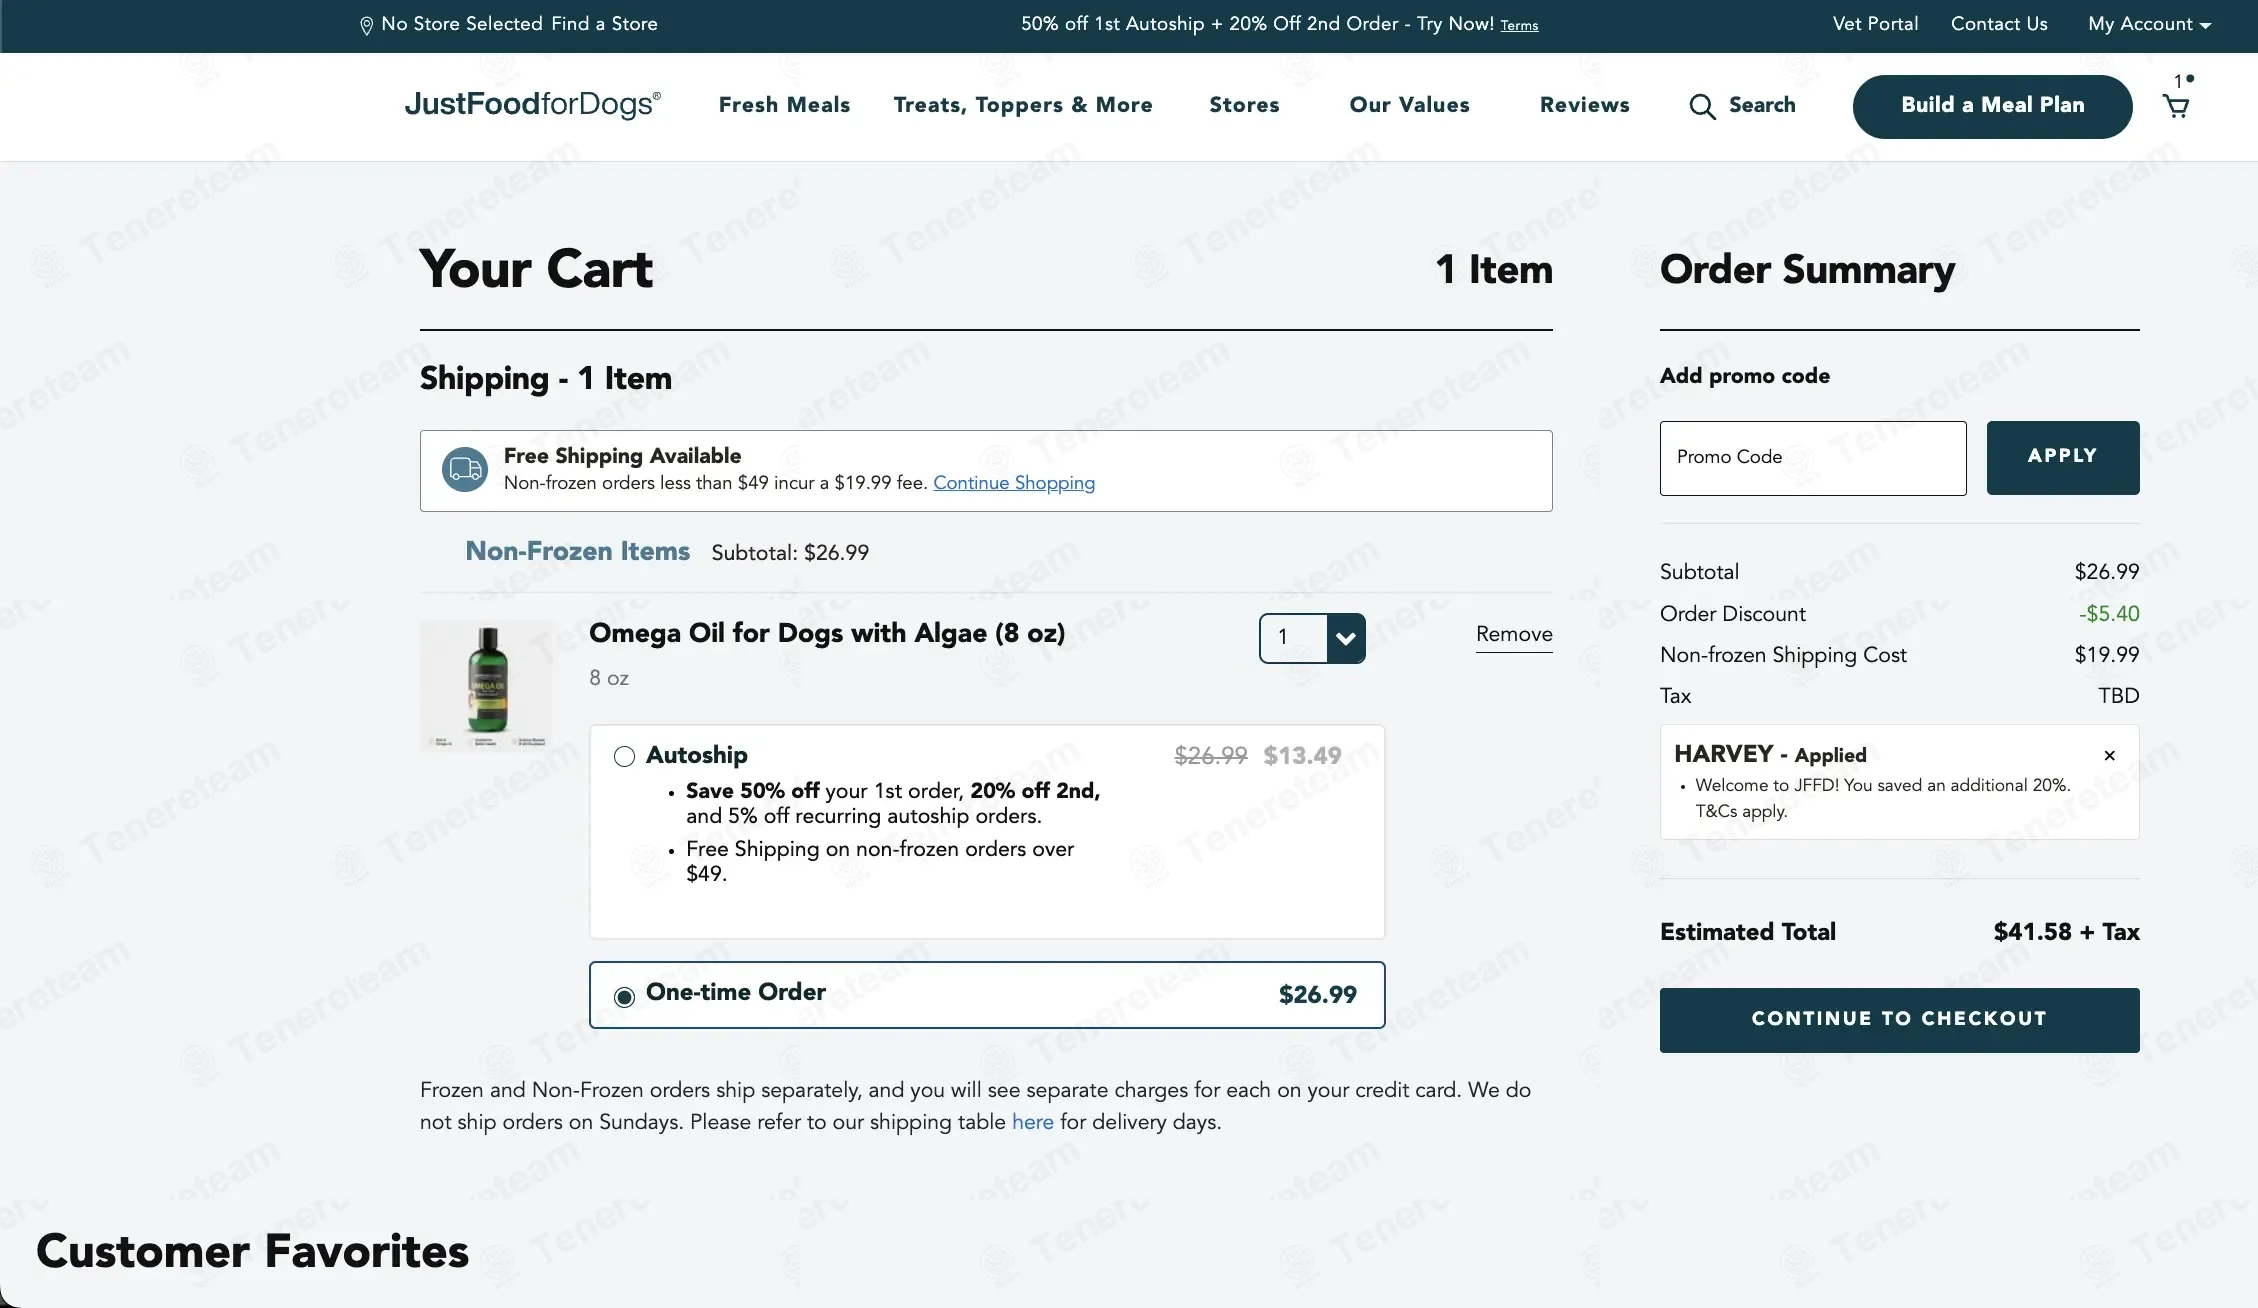Open the Stores menu item
This screenshot has height=1308, width=2258.
click(x=1244, y=105)
